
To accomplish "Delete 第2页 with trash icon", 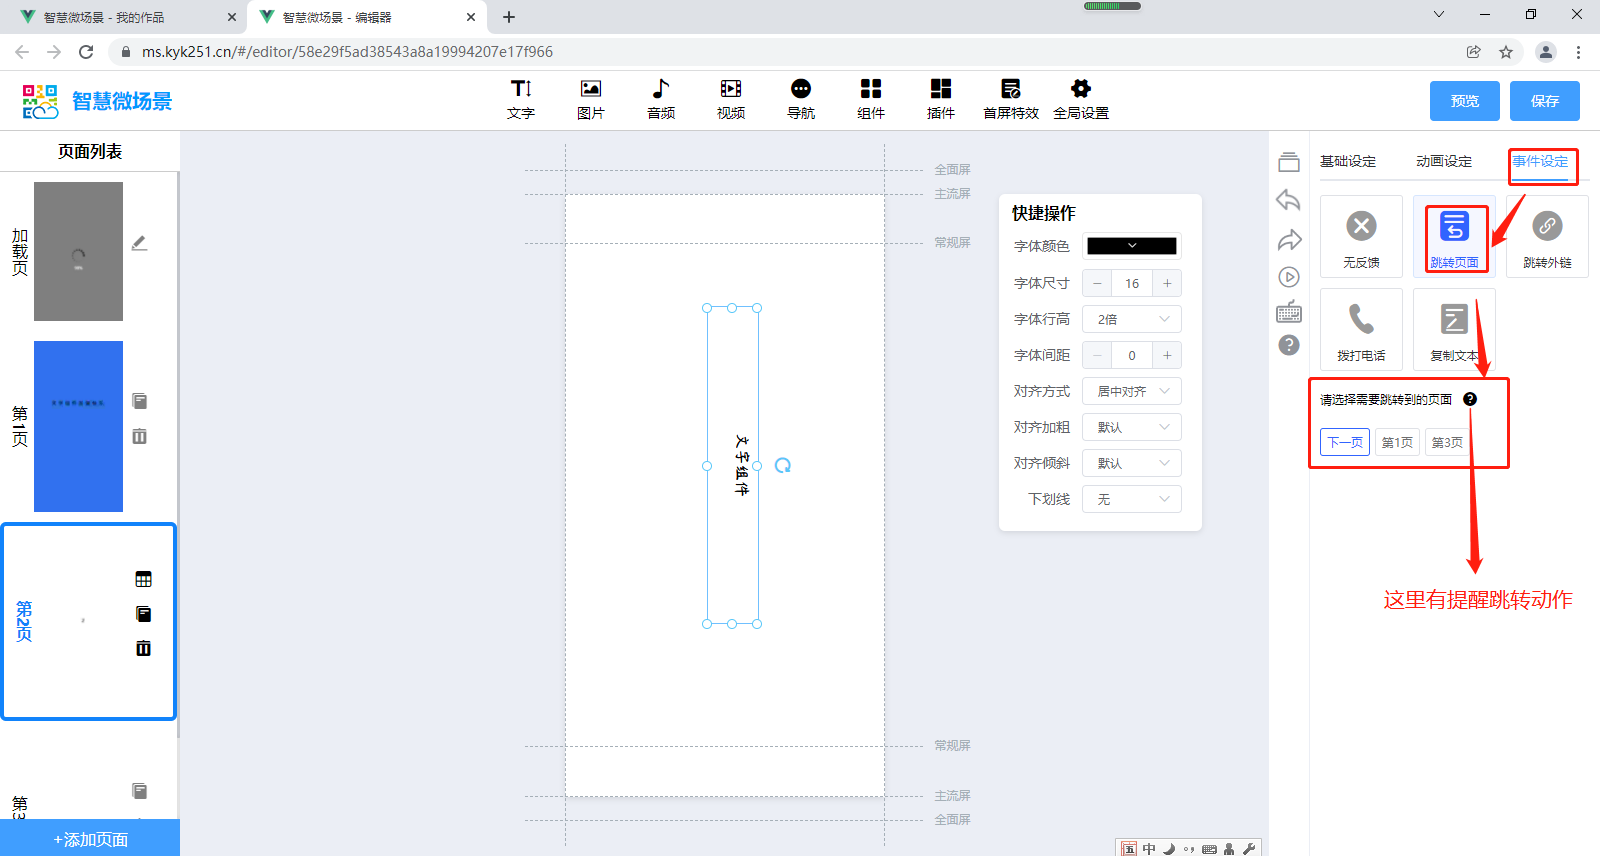I will click(143, 648).
